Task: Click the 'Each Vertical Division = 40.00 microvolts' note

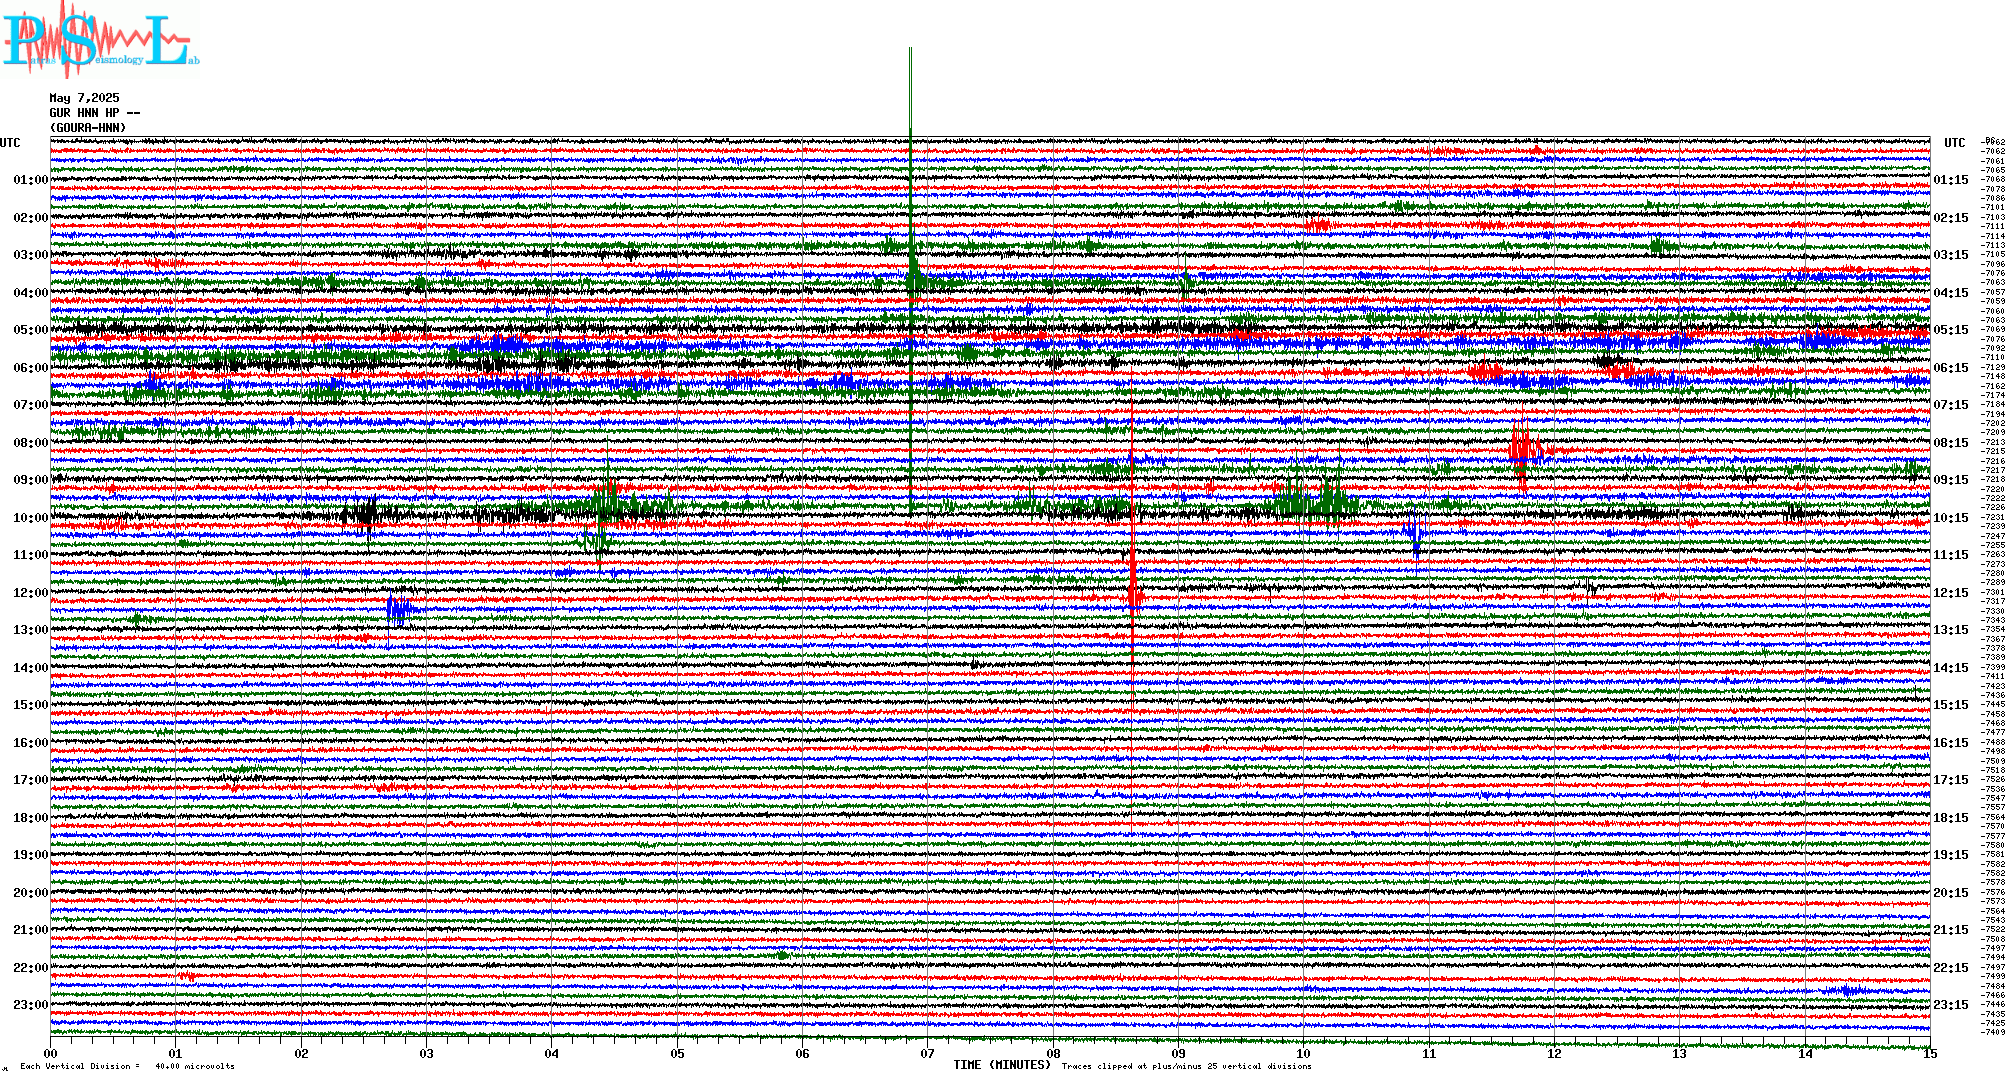Action: (x=127, y=1066)
